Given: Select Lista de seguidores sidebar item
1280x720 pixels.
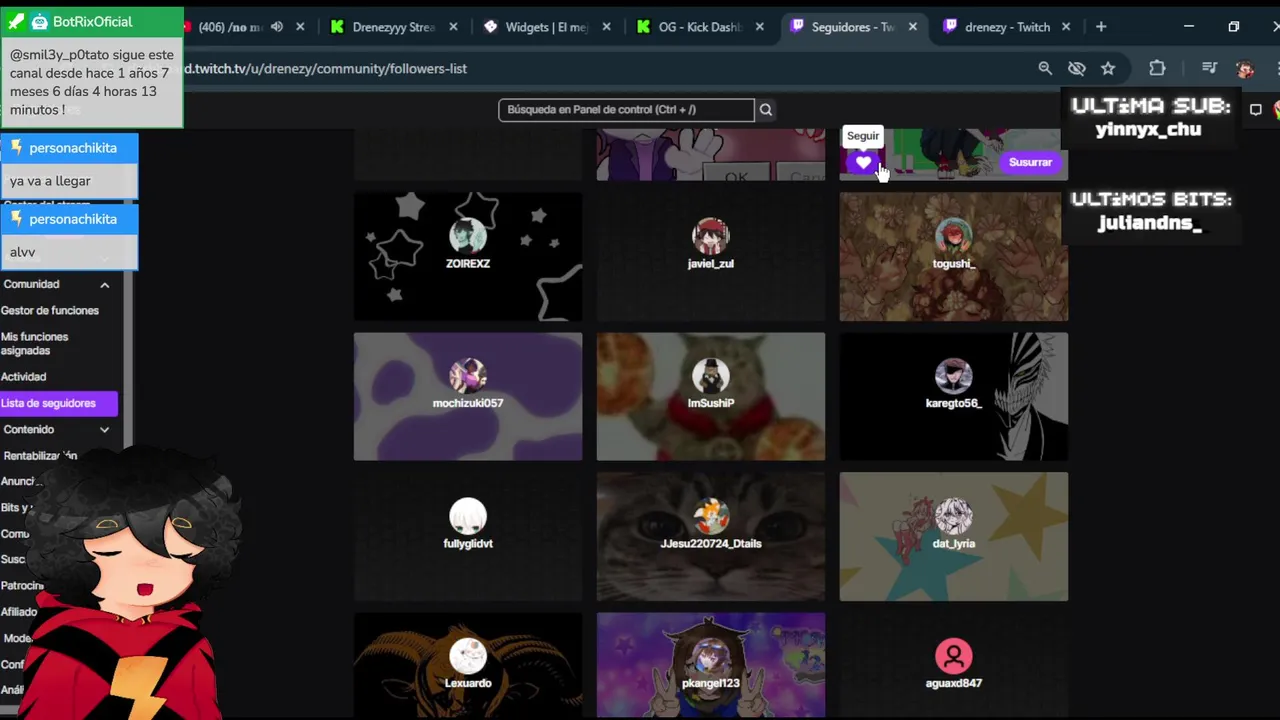Looking at the screenshot, I should click(58, 403).
